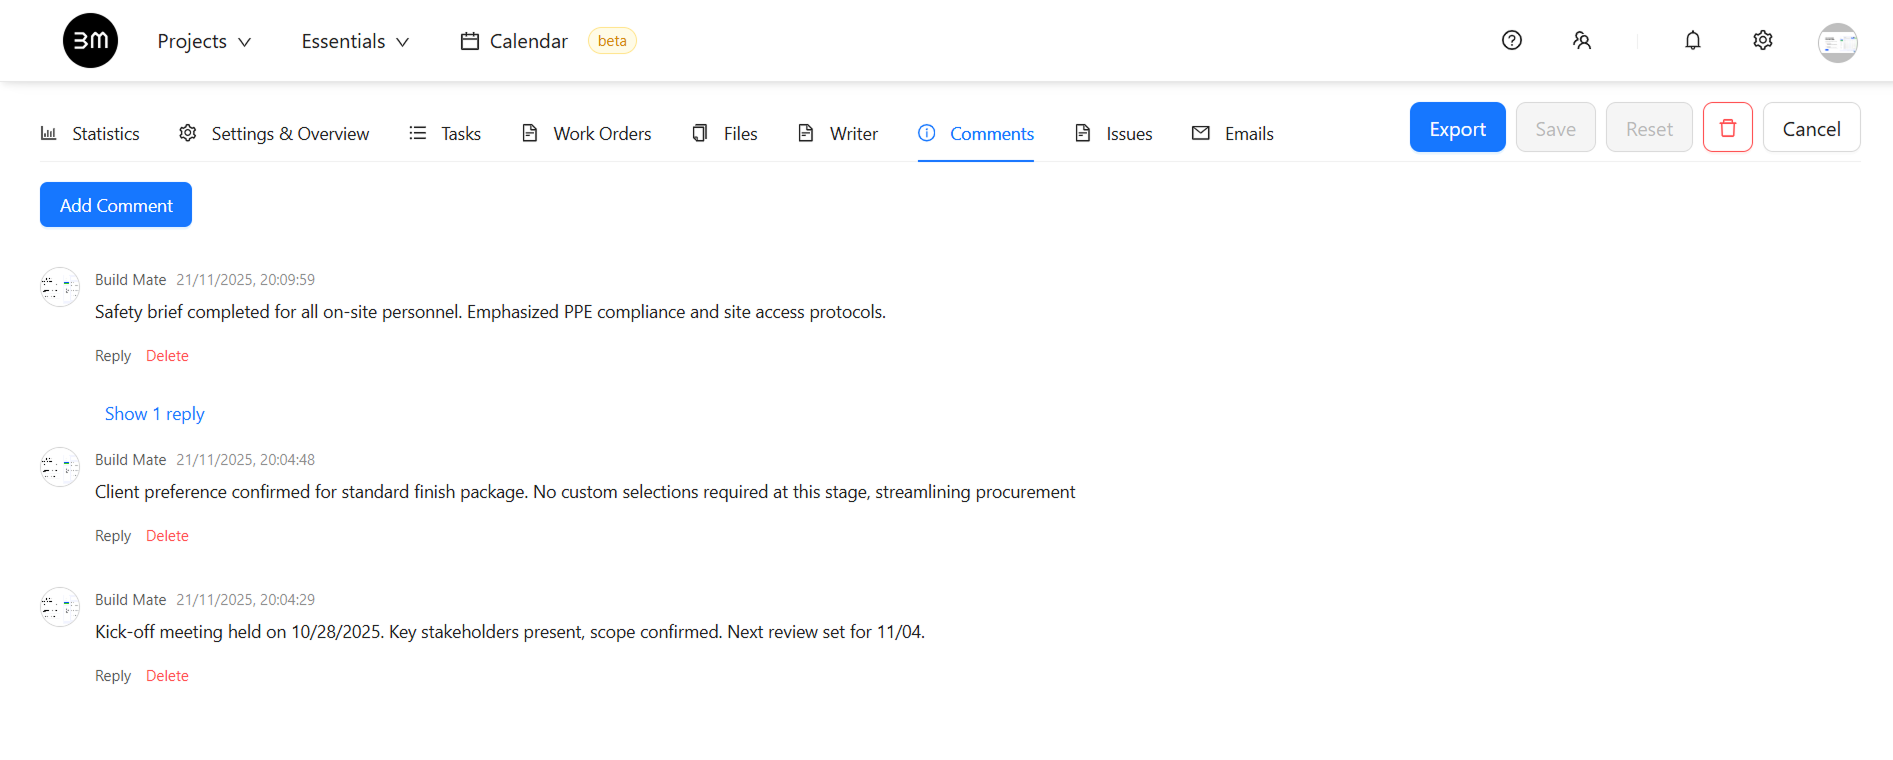Click the Add Comment button
Image resolution: width=1893 pixels, height=760 pixels.
[x=116, y=204]
